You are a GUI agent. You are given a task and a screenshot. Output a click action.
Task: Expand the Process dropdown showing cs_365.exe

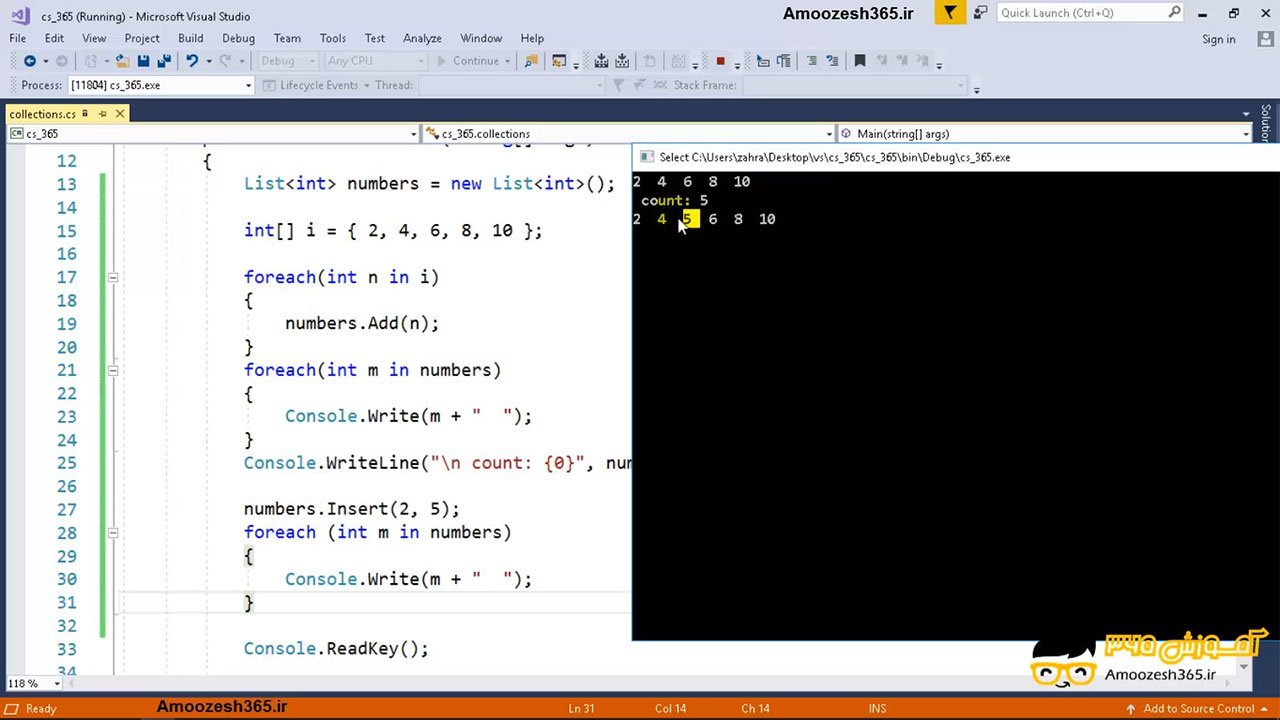coord(248,86)
